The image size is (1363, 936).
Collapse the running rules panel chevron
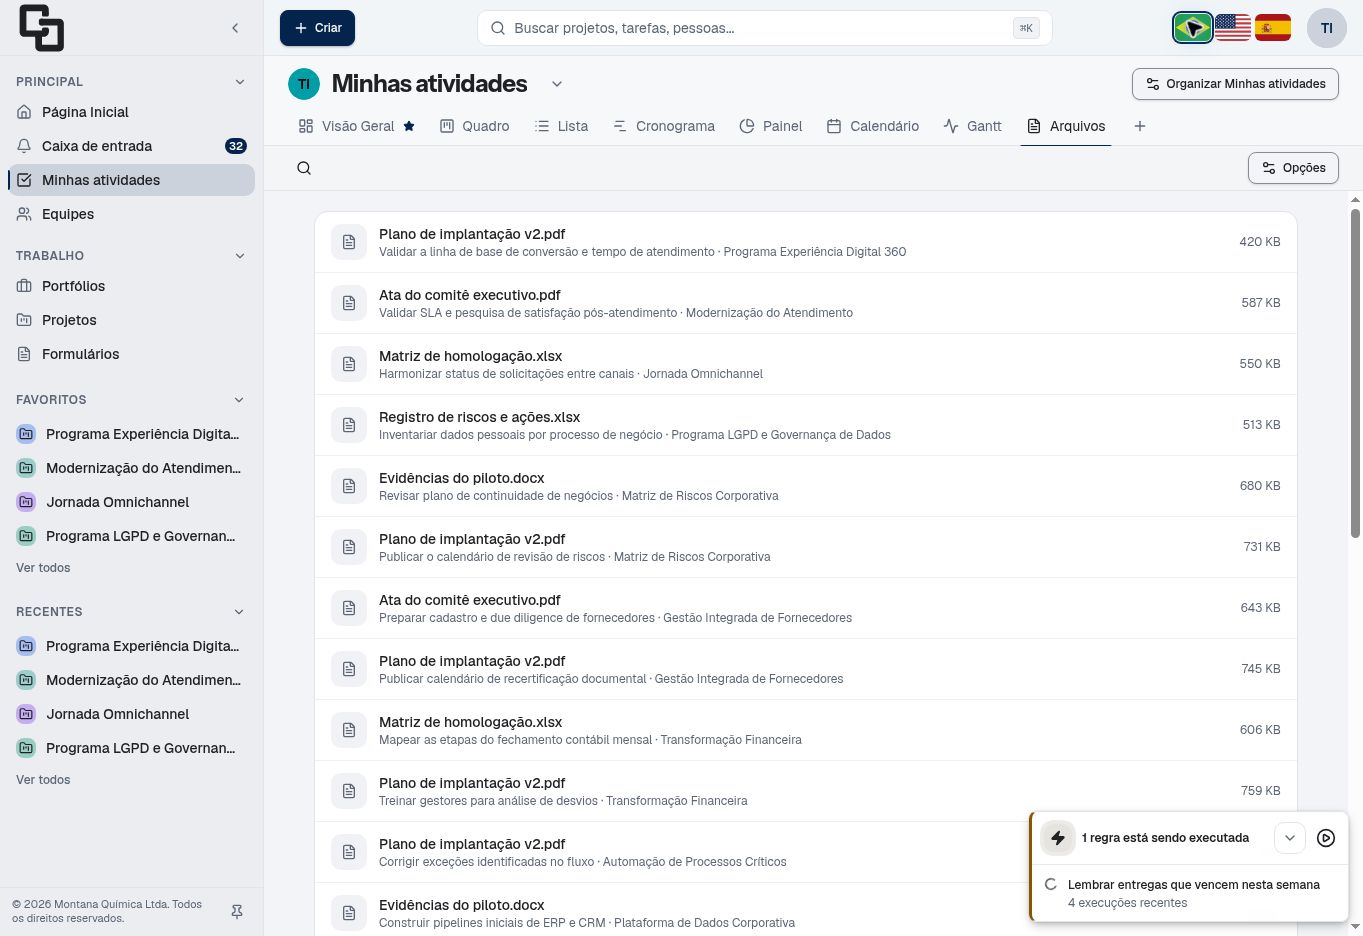click(1290, 838)
